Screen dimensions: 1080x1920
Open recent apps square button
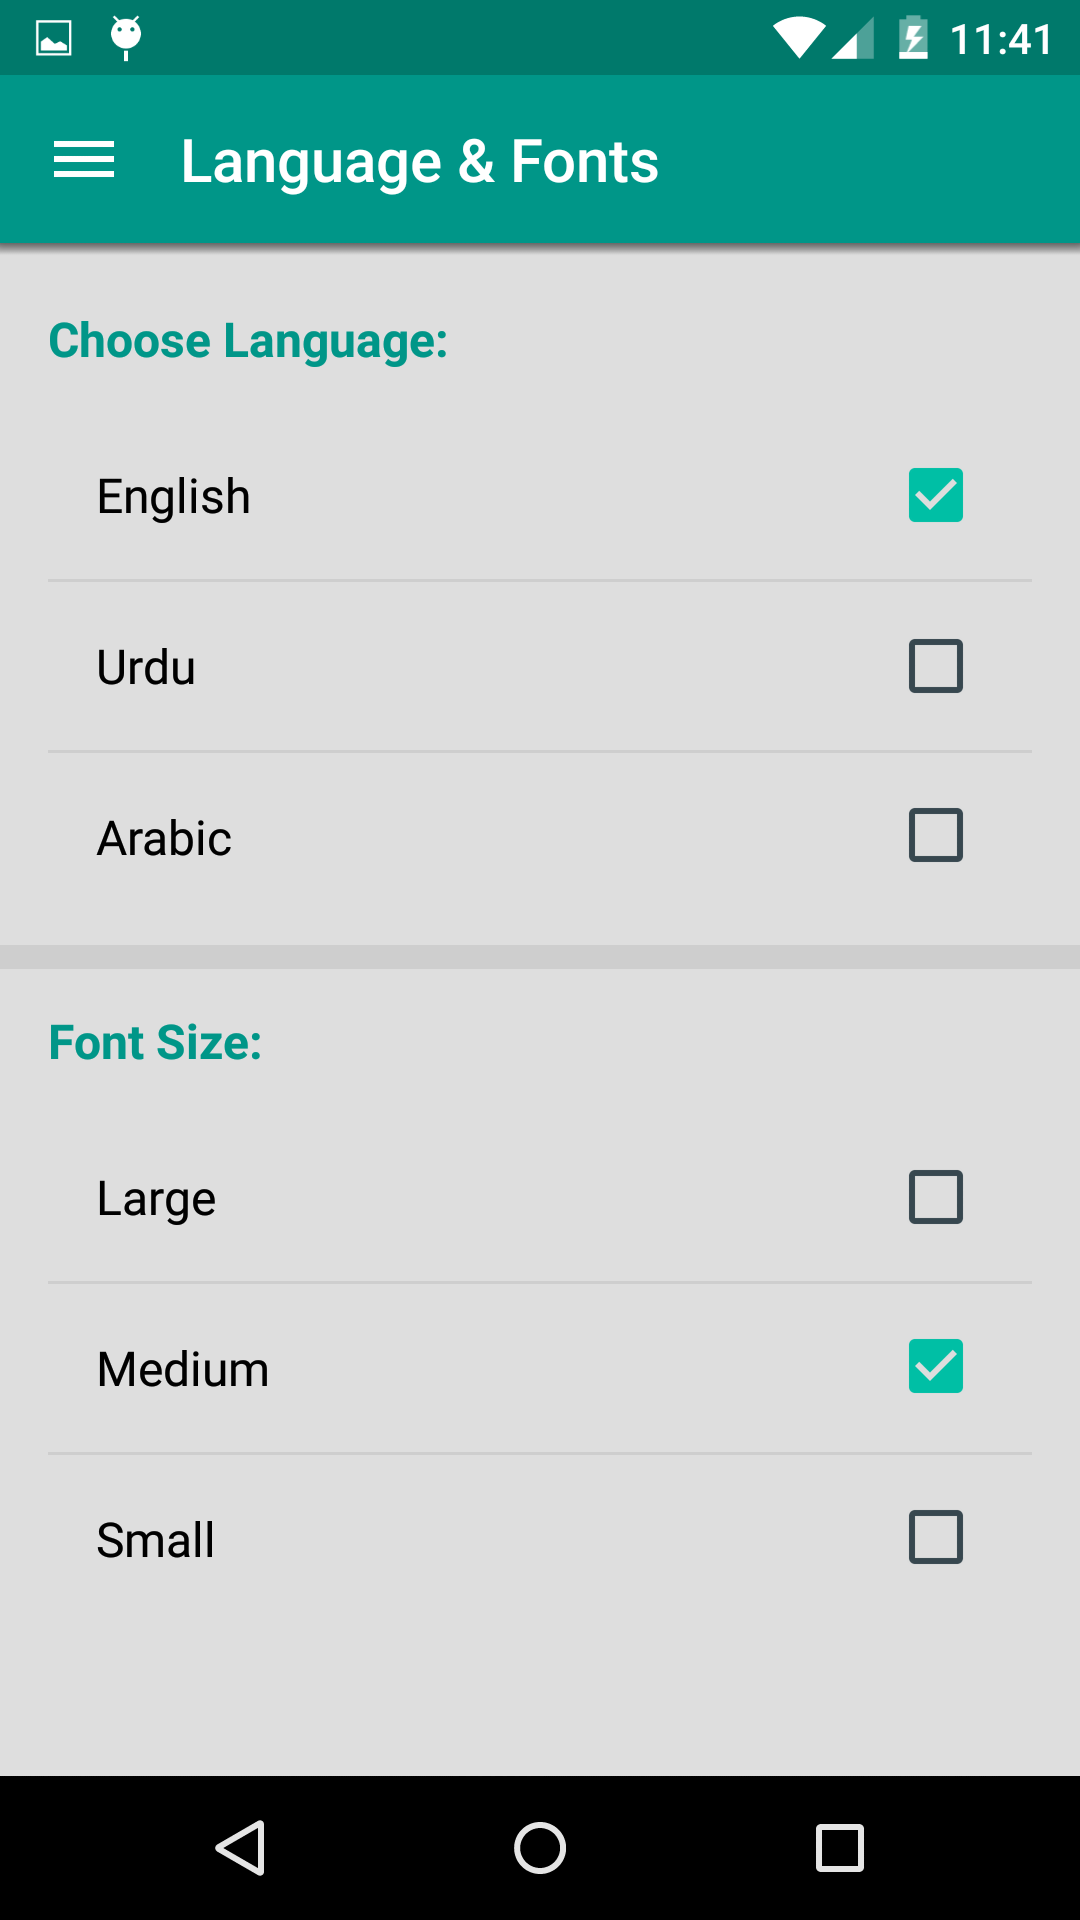839,1847
